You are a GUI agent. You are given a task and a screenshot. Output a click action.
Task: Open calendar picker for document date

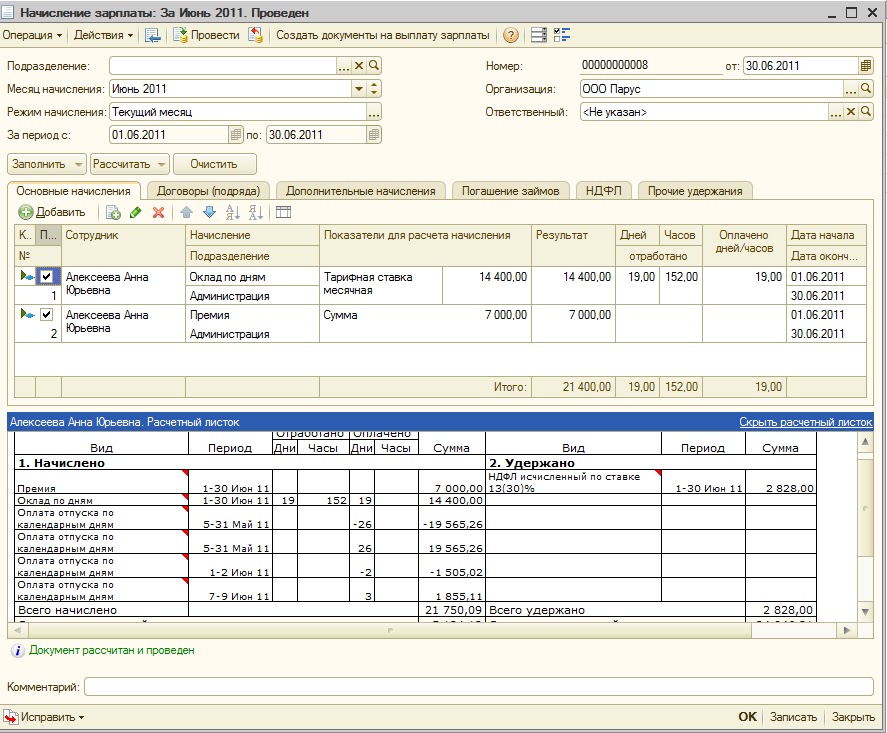tap(865, 66)
